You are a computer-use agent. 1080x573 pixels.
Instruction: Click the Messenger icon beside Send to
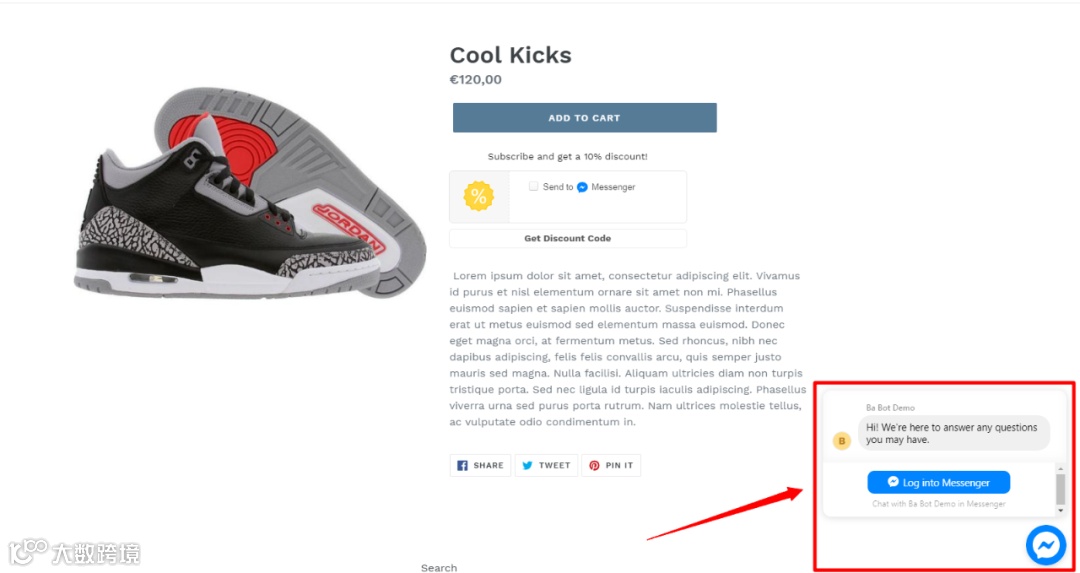[x=582, y=187]
